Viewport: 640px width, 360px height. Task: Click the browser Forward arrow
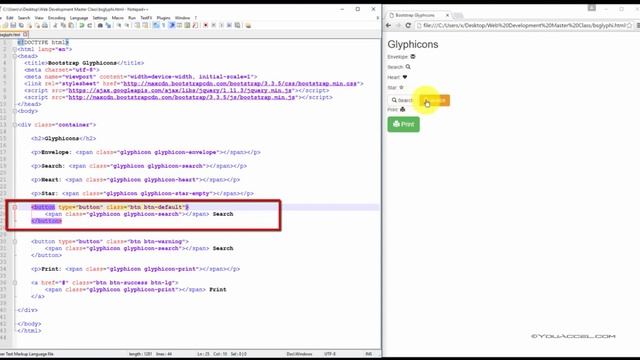point(398,25)
